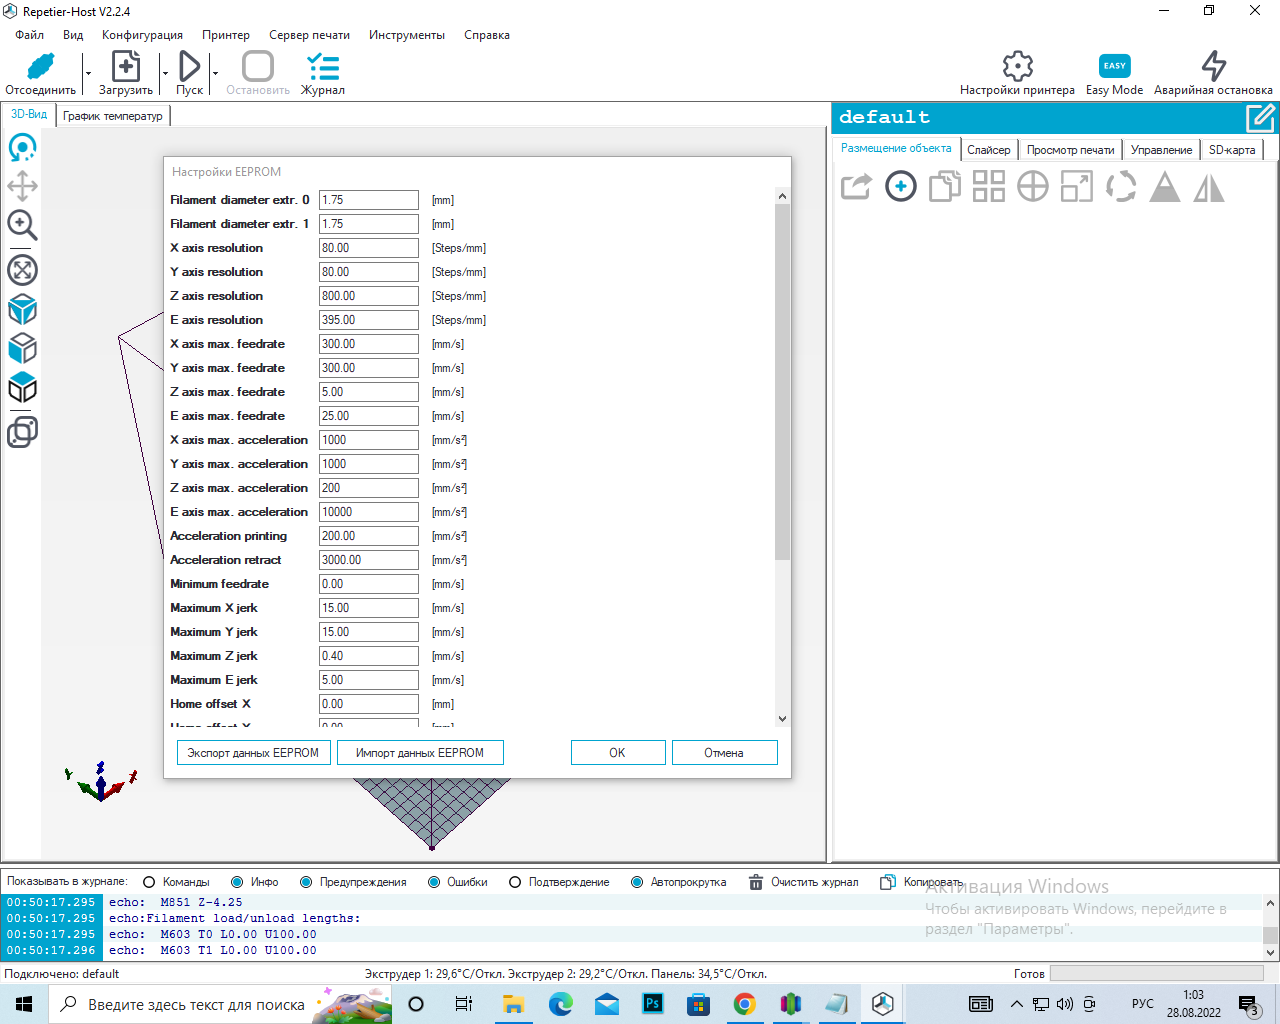The width and height of the screenshot is (1280, 1024).
Task: Toggle Easy Mode icon
Action: coord(1114,67)
